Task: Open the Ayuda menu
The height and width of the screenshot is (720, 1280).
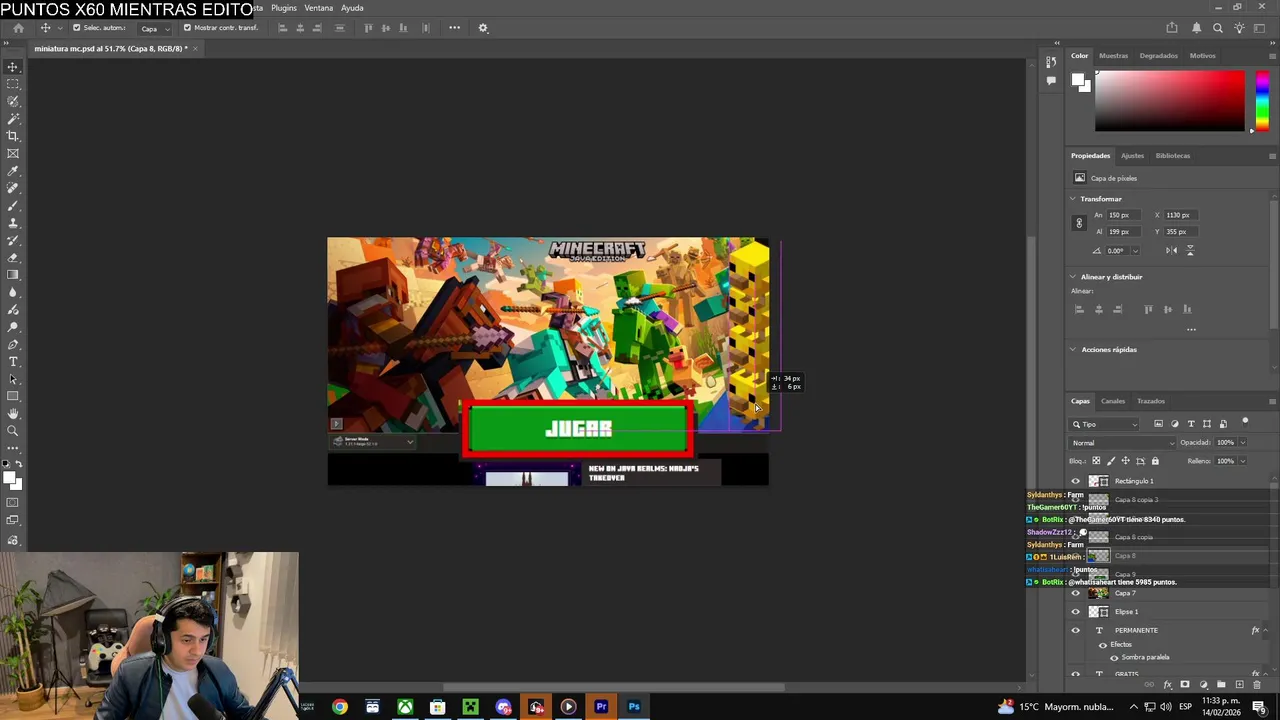Action: pyautogui.click(x=352, y=8)
